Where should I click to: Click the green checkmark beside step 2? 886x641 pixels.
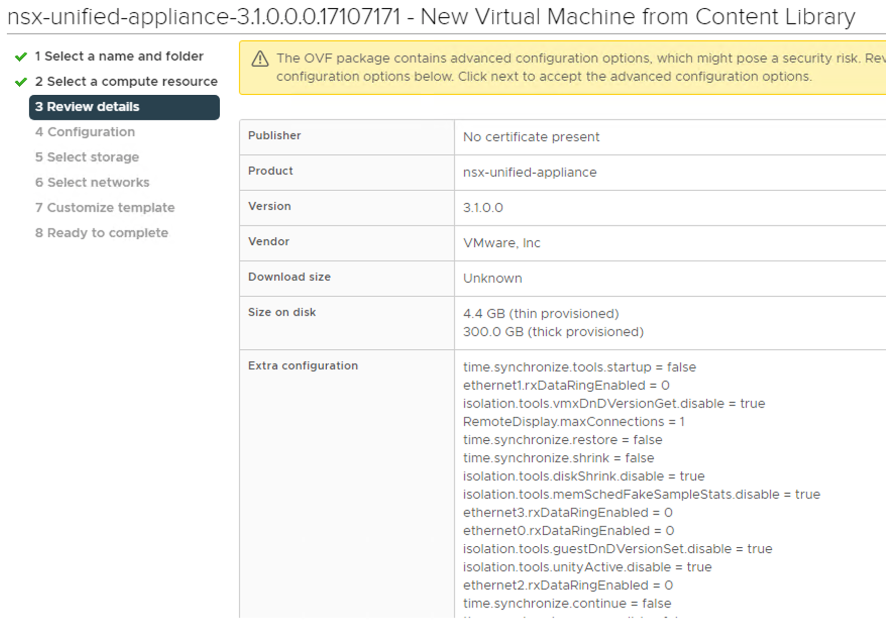[21, 82]
